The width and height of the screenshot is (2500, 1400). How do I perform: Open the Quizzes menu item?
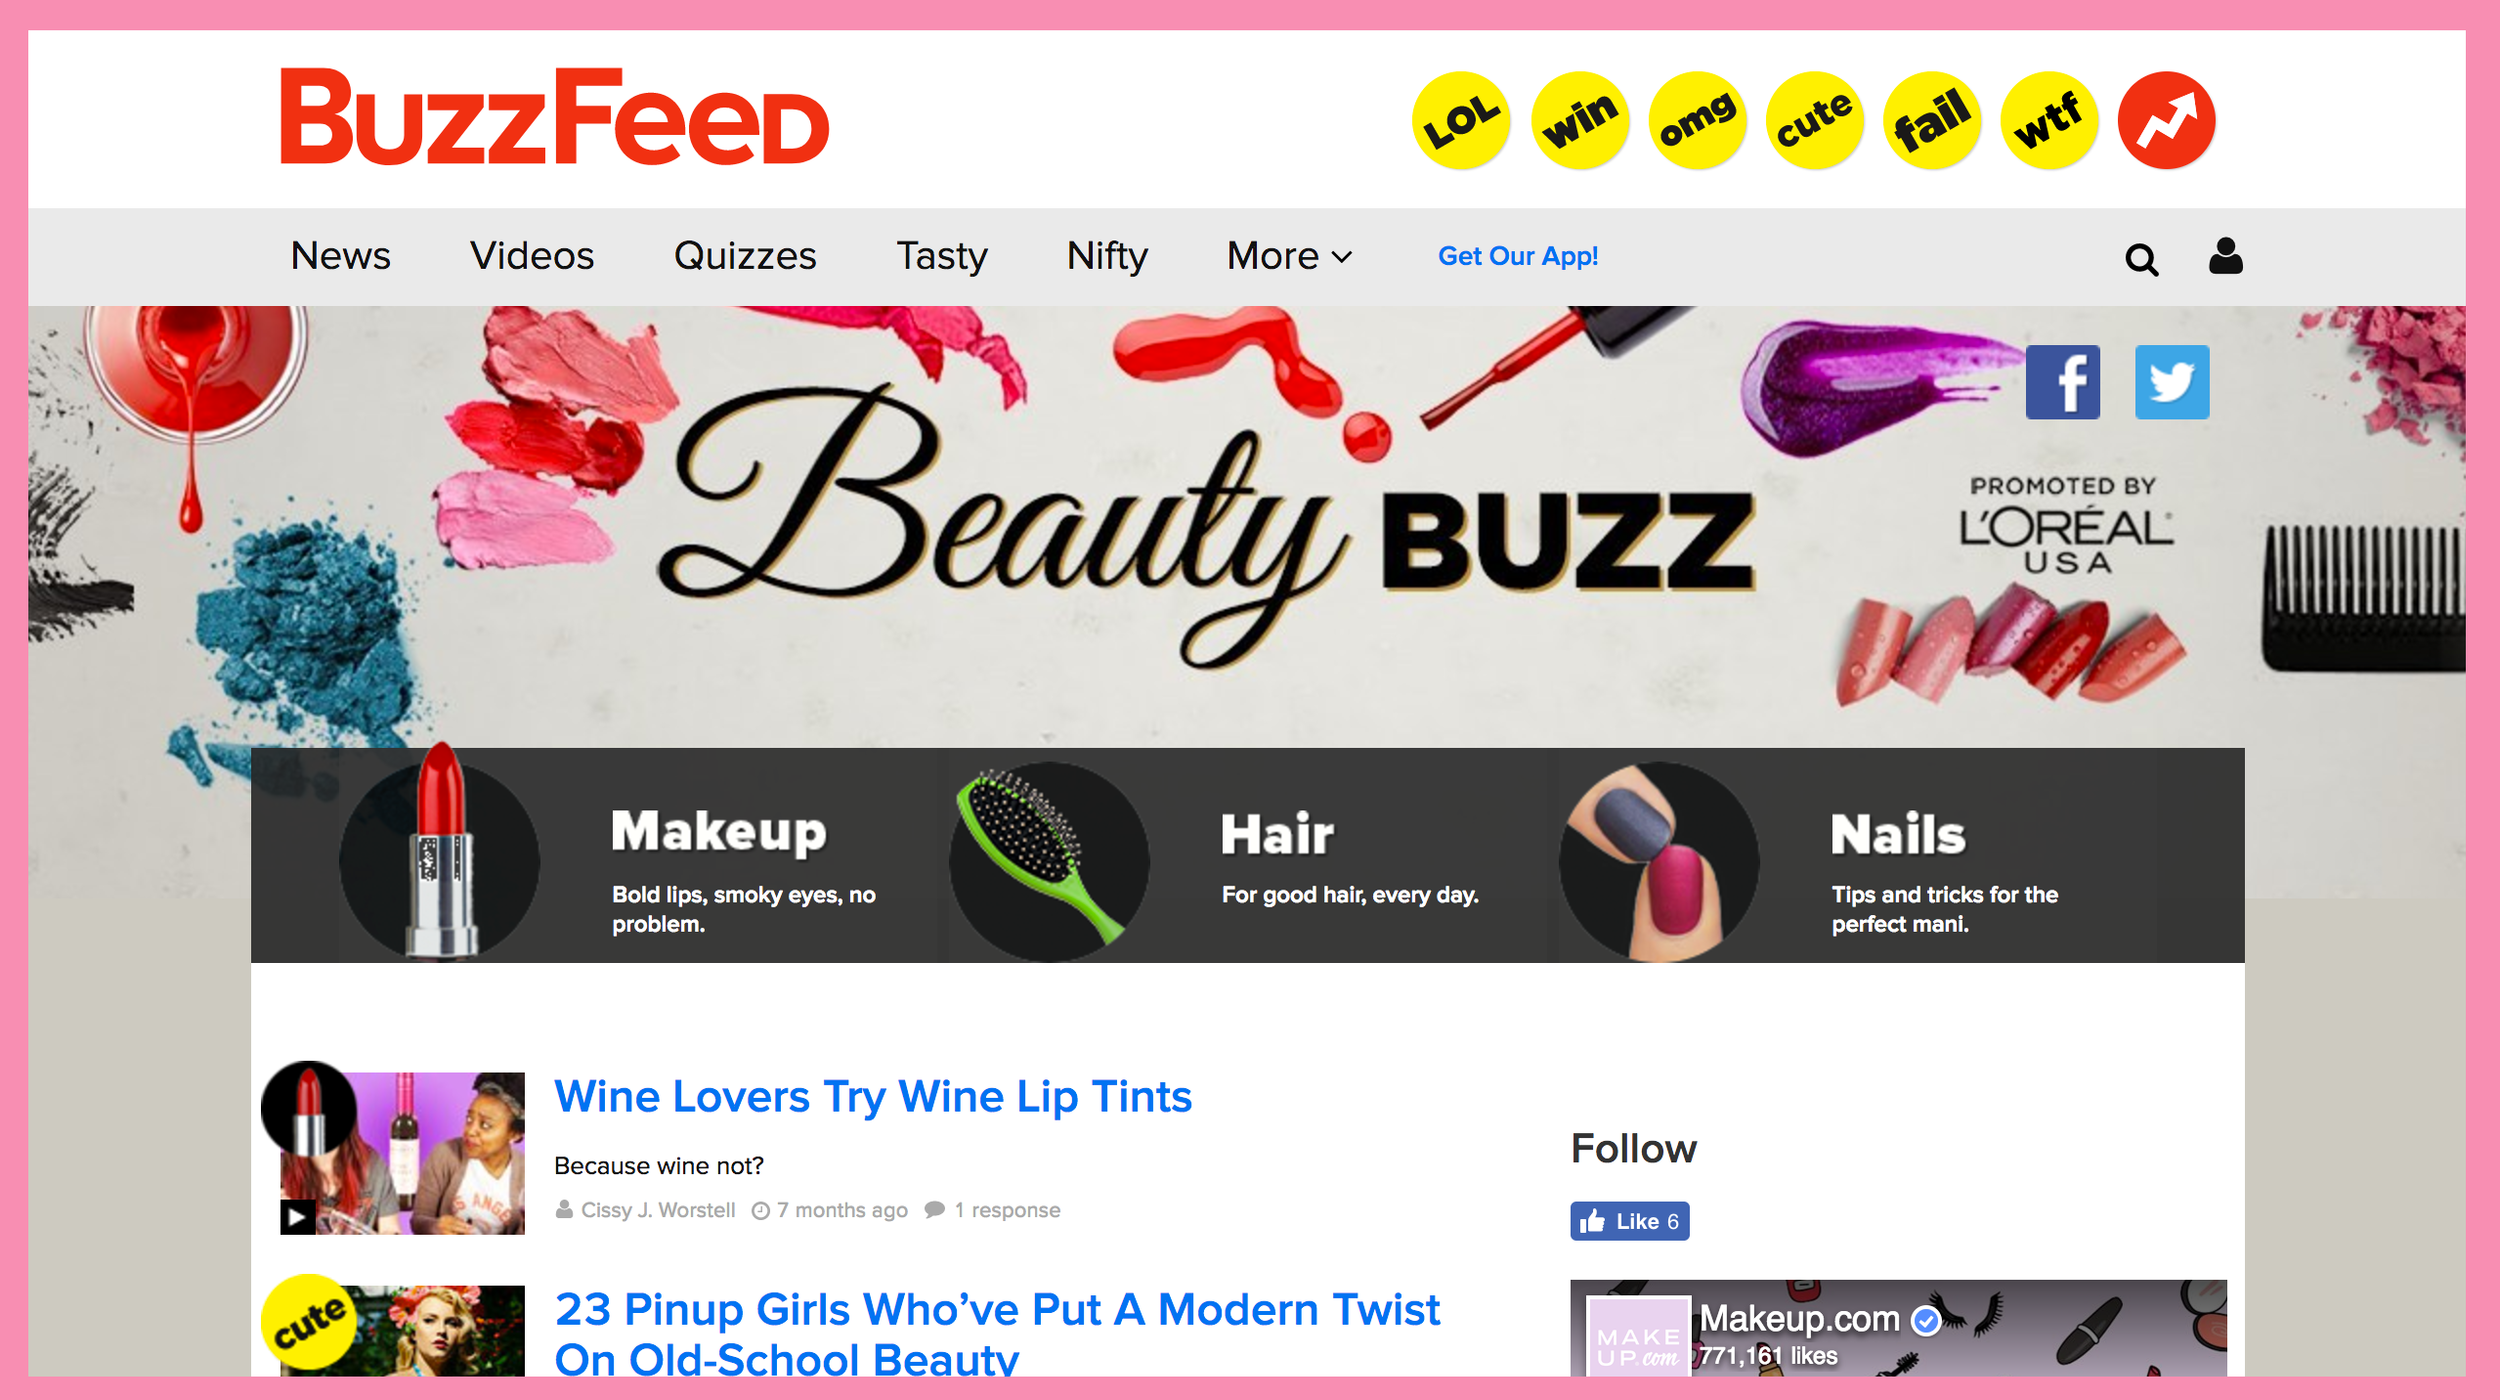[745, 256]
